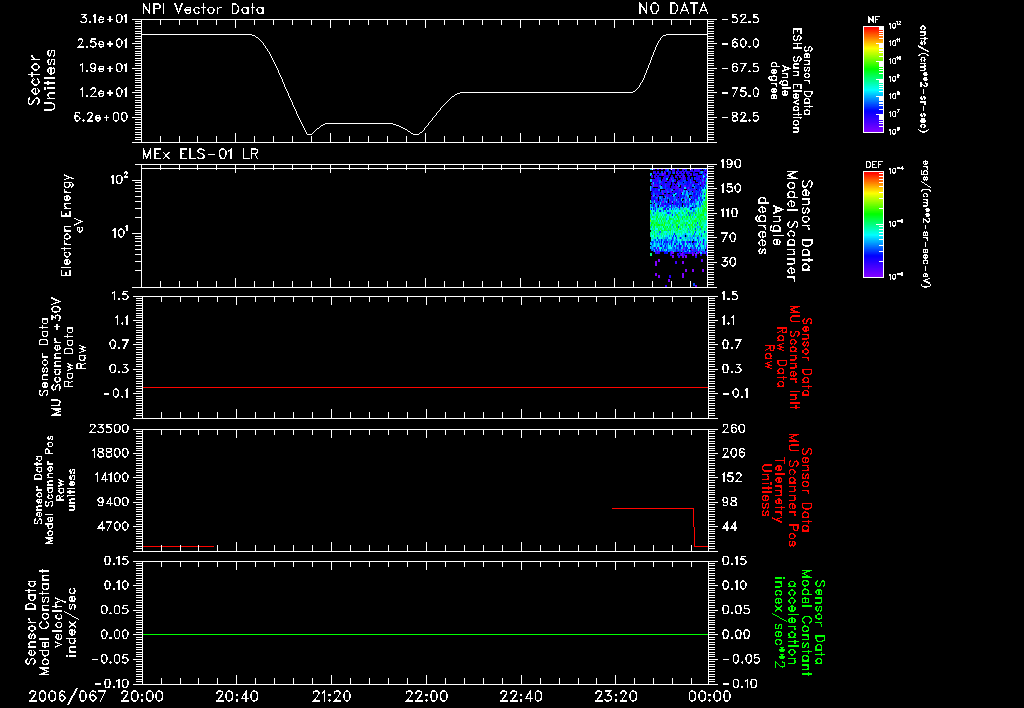Image resolution: width=1024 pixels, height=708 pixels.
Task: Click the '22:40' time axis label
Action: (x=521, y=696)
